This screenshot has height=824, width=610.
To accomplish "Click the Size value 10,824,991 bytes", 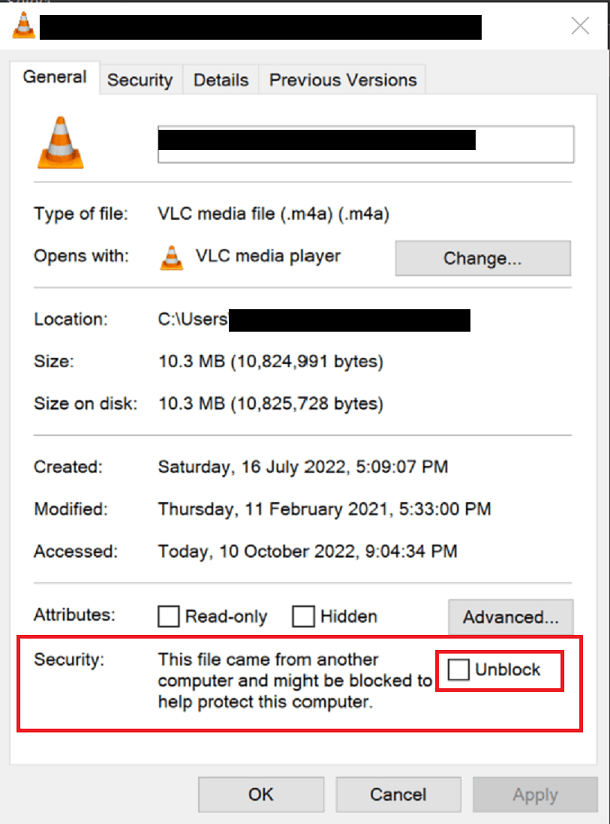I will coord(271,362).
